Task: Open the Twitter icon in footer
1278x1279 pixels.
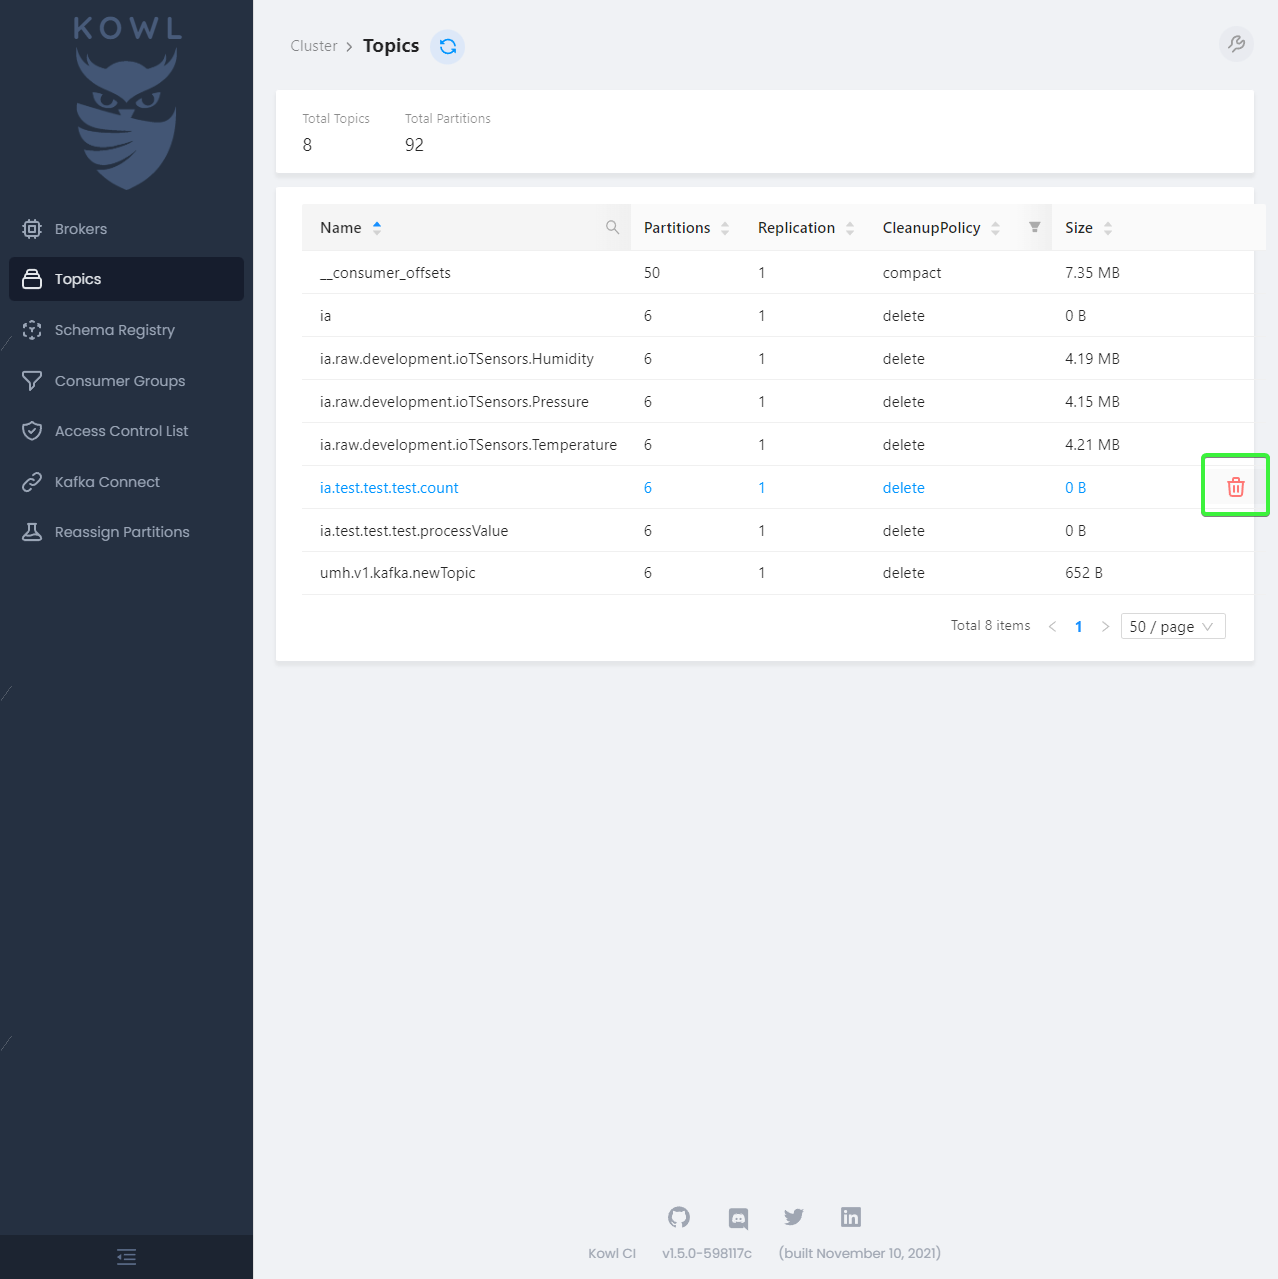Action: [794, 1217]
